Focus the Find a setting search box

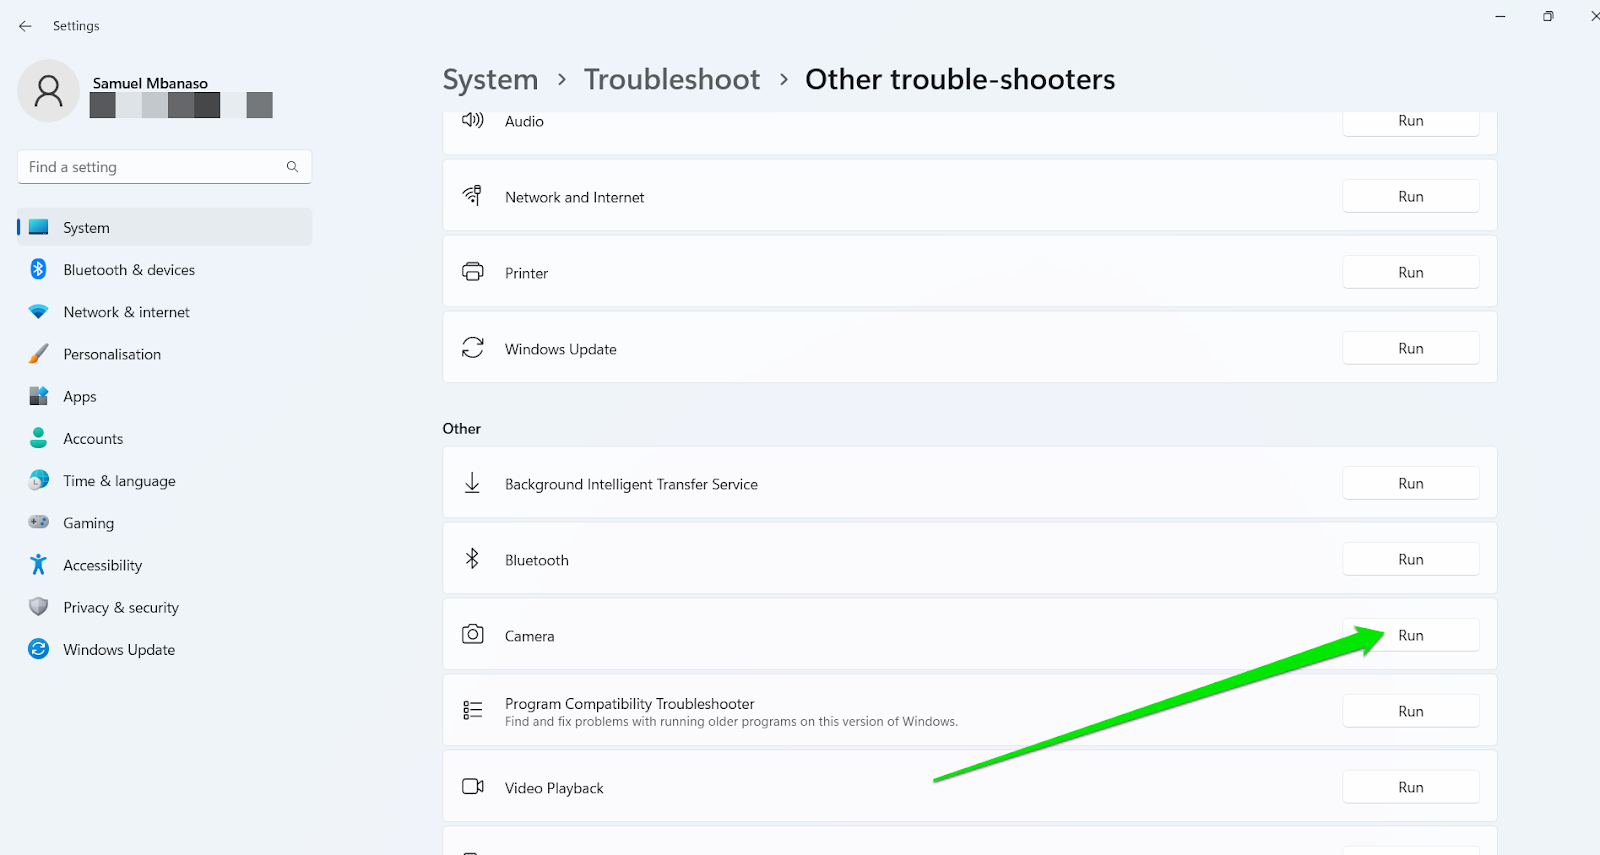(165, 167)
